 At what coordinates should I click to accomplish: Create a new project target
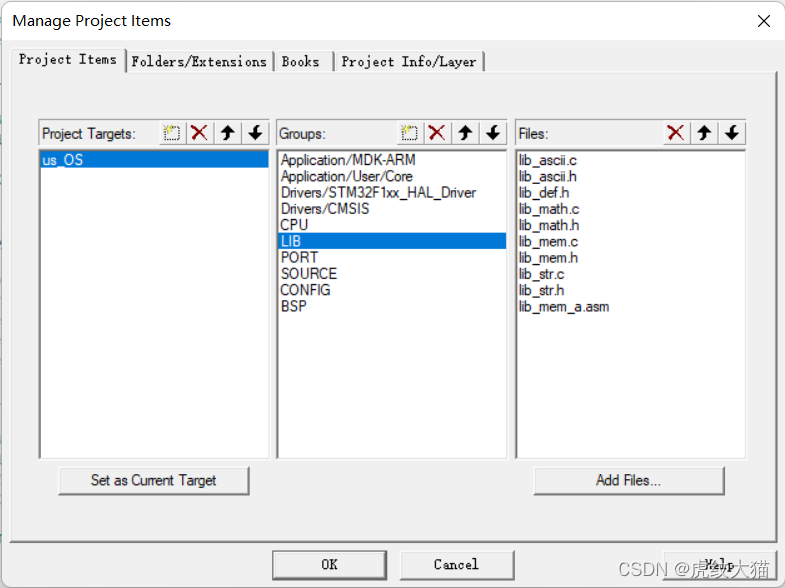[172, 133]
